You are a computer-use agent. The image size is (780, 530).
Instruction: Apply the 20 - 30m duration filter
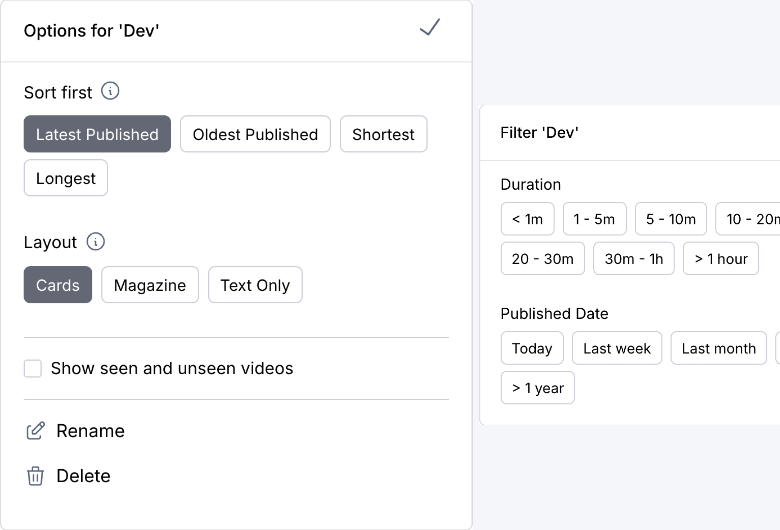[542, 258]
